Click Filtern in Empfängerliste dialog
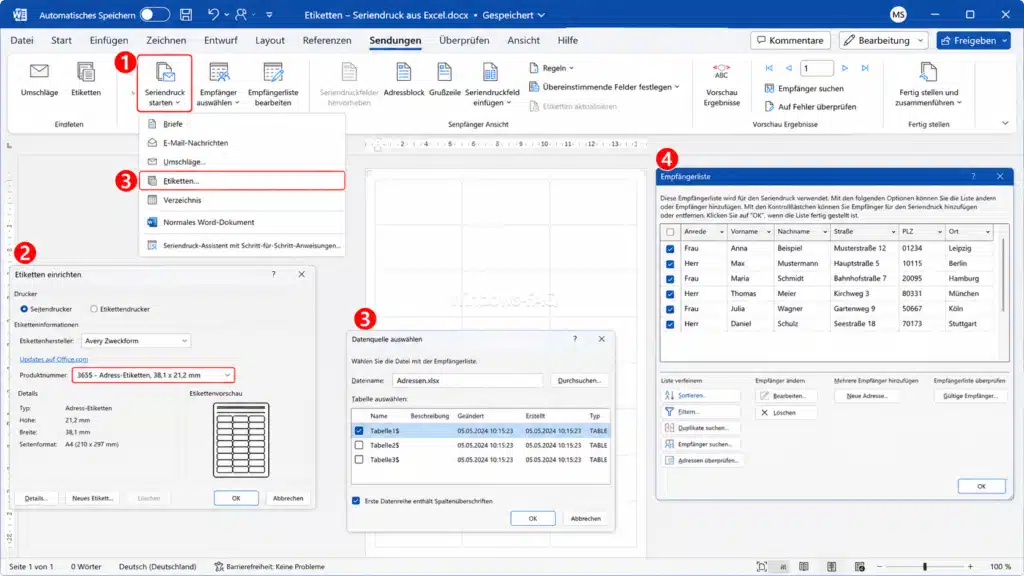The image size is (1024, 576). pos(701,411)
